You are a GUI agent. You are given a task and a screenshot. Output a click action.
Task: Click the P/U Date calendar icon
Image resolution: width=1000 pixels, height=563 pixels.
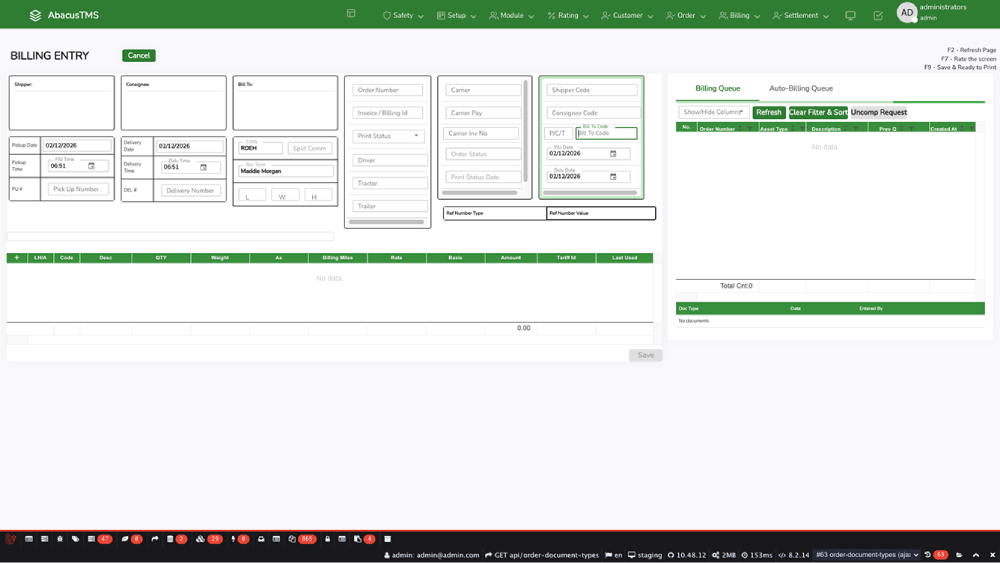[x=613, y=154]
